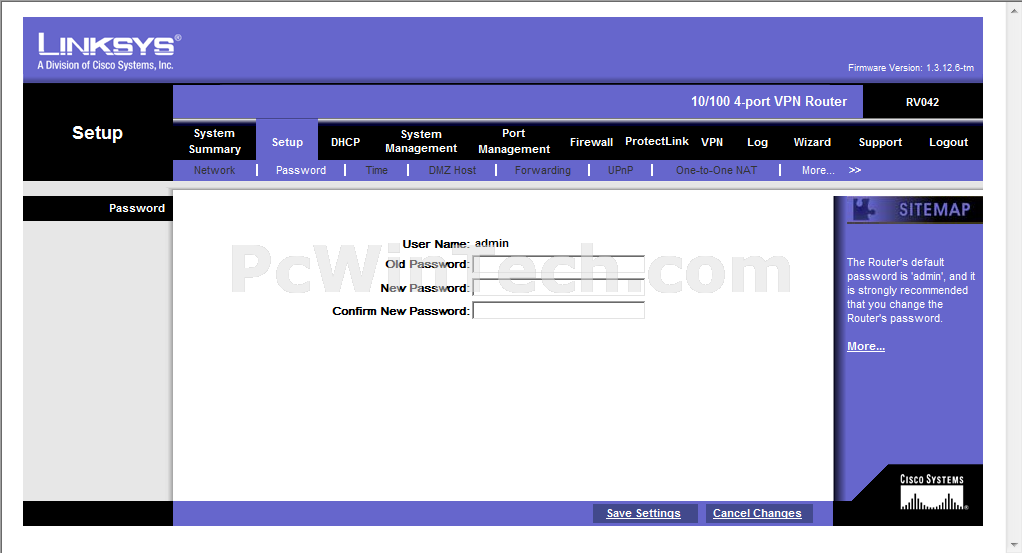Go to System Management tab

[x=421, y=141]
